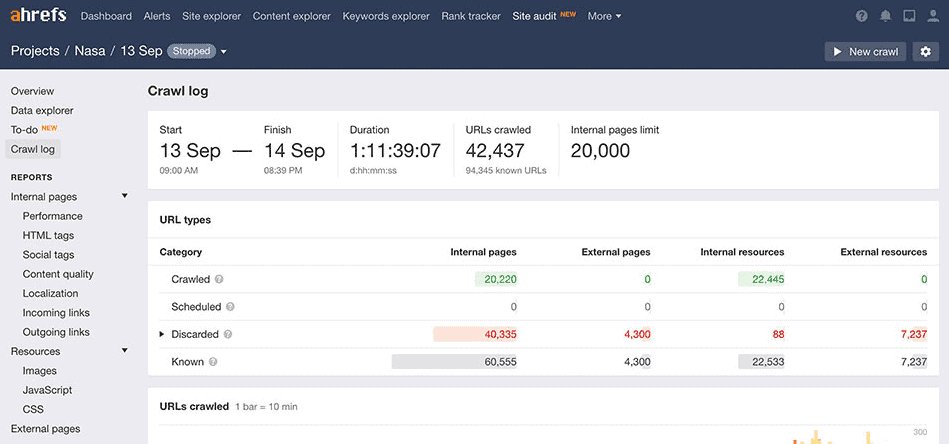Screen dimensions: 949x444
Task: Expand the Discarded row
Action: 162,335
